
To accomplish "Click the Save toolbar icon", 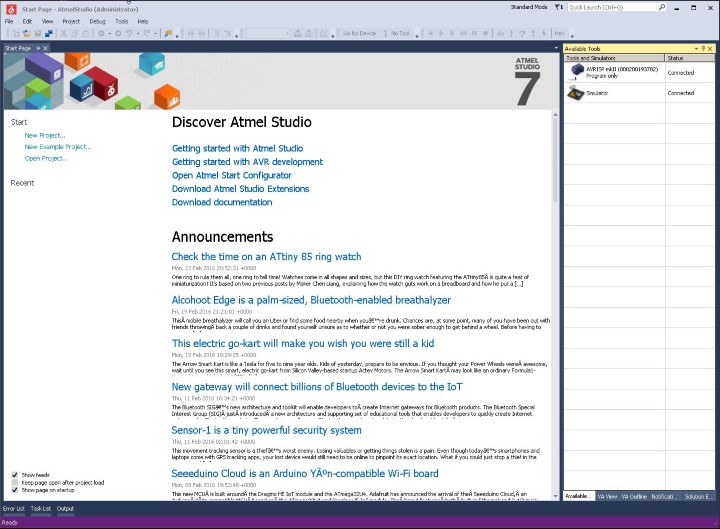I will pos(38,34).
